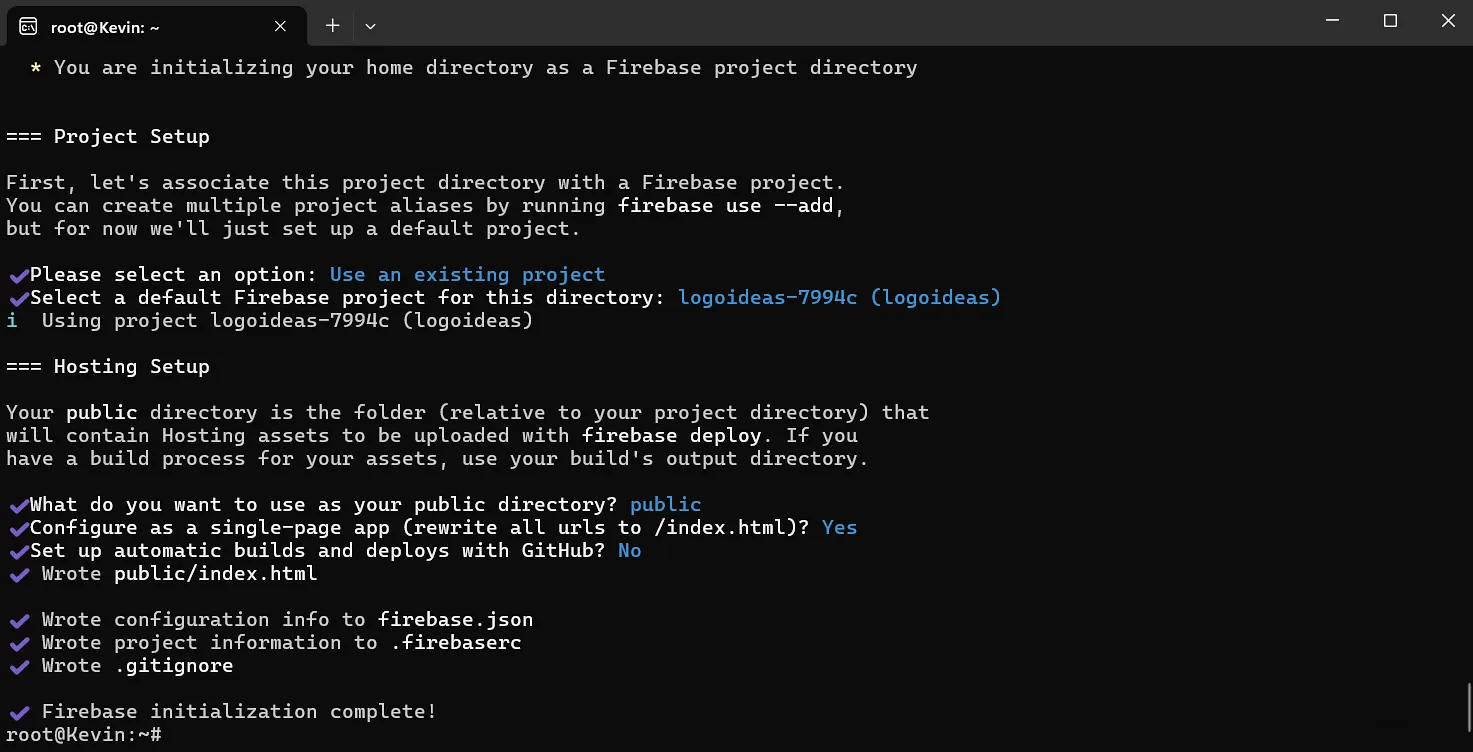This screenshot has height=752, width=1473.
Task: Click the terminal vertical scrollbar thumb
Action: 1467,706
